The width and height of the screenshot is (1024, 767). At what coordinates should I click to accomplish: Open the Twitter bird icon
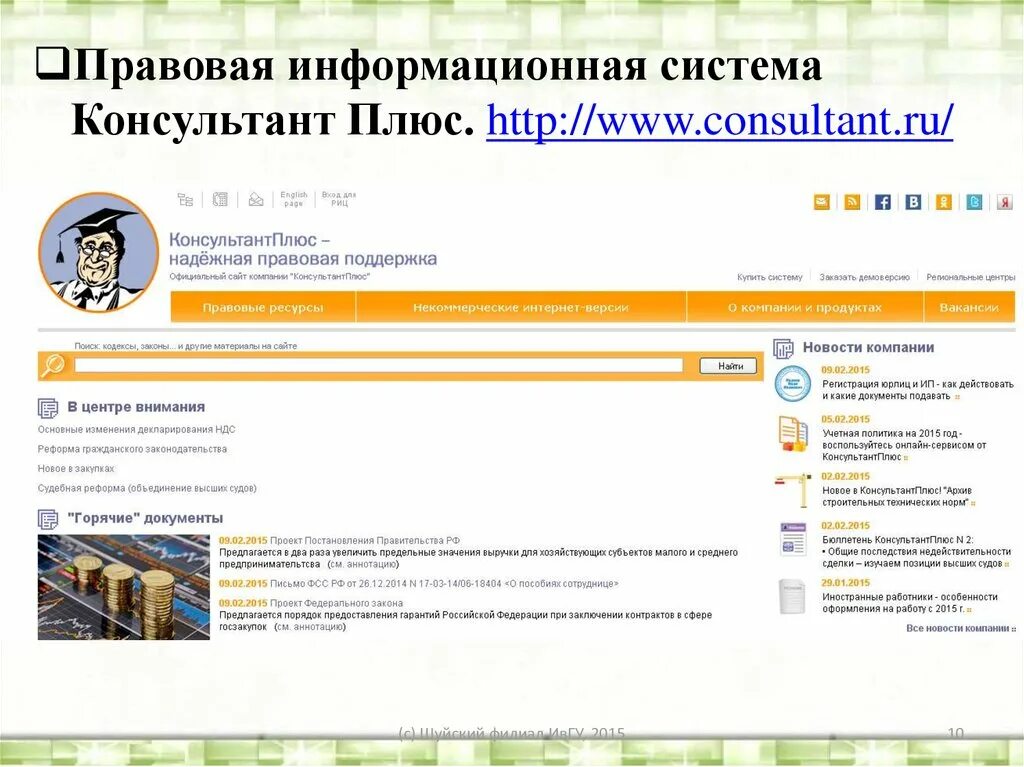coord(975,202)
